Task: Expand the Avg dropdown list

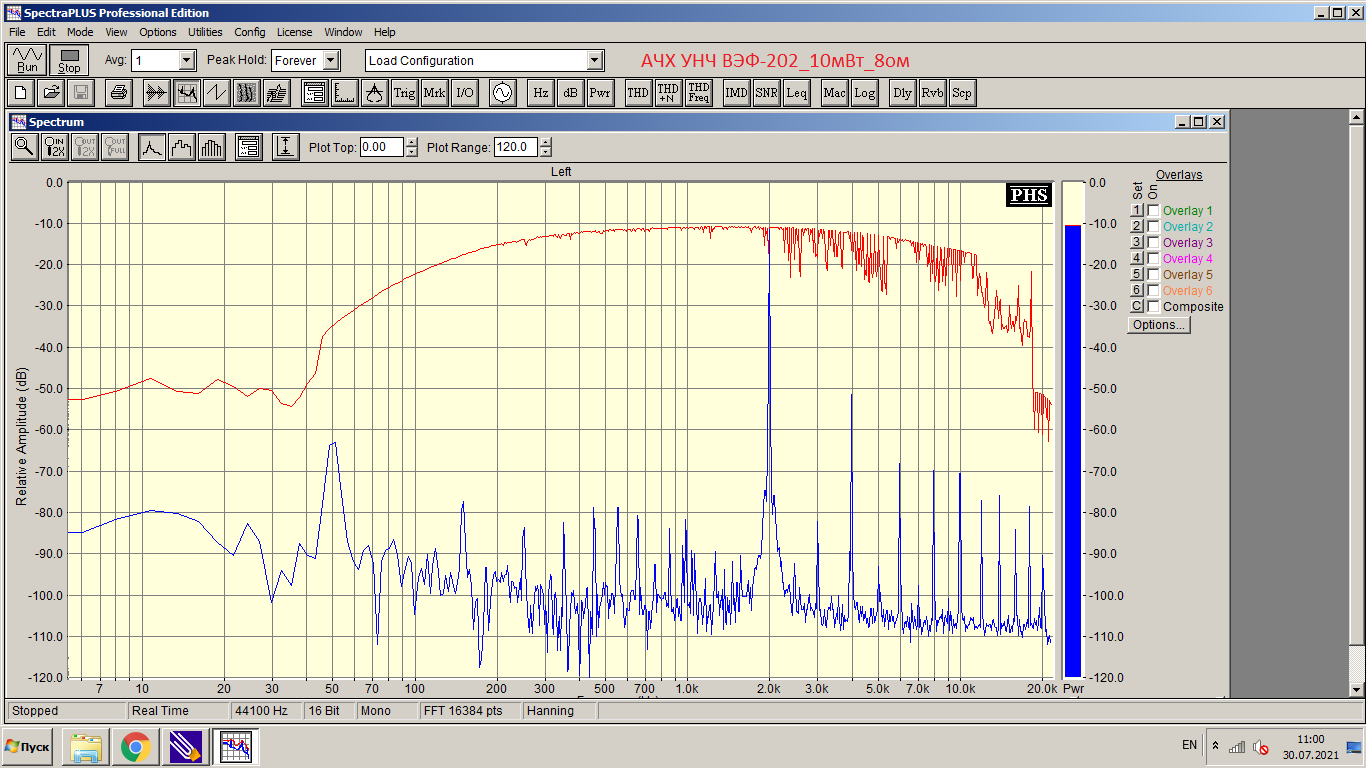Action: click(187, 60)
